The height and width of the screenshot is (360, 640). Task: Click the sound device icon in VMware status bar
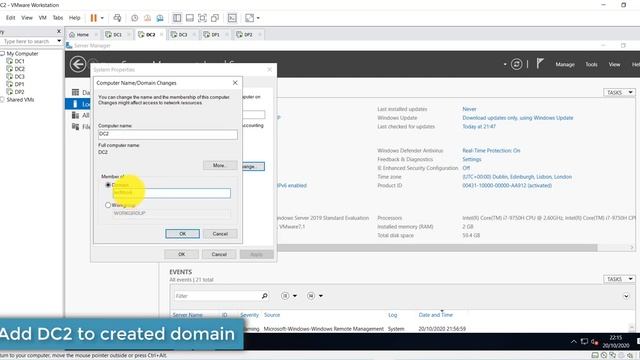pos(630,356)
